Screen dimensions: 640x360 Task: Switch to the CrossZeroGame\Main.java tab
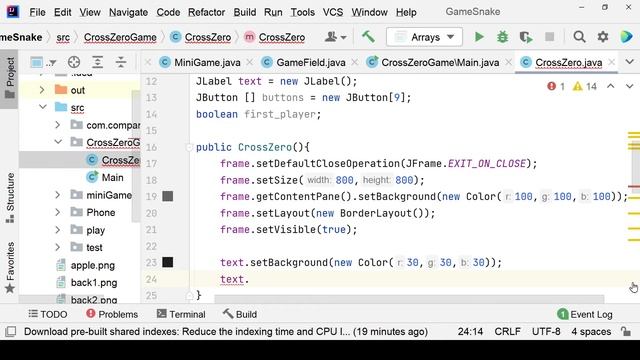pyautogui.click(x=433, y=62)
